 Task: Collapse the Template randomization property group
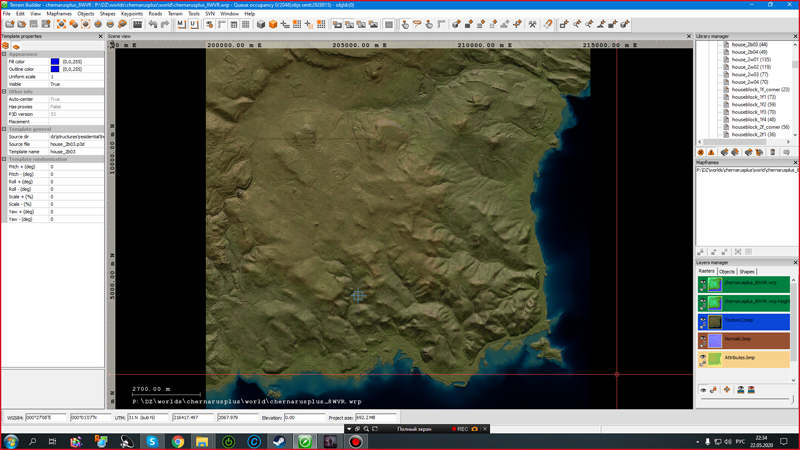pos(4,159)
